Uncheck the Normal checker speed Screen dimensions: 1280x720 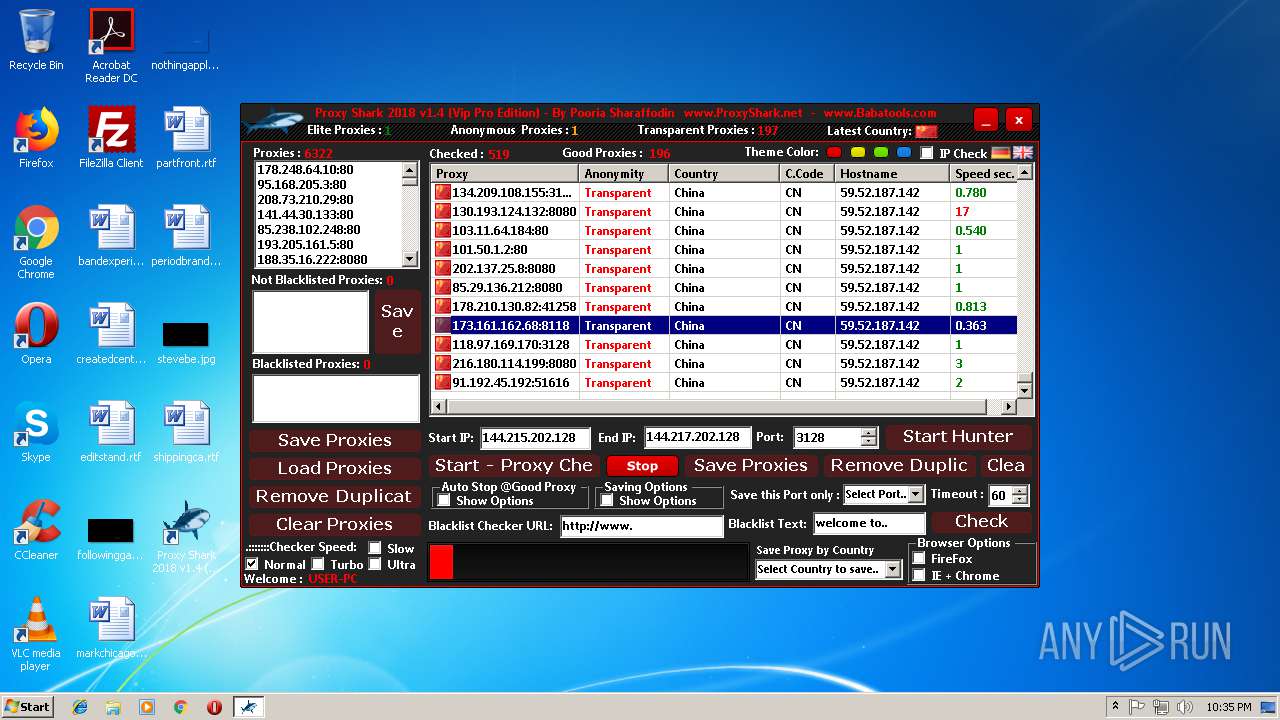(x=252, y=564)
